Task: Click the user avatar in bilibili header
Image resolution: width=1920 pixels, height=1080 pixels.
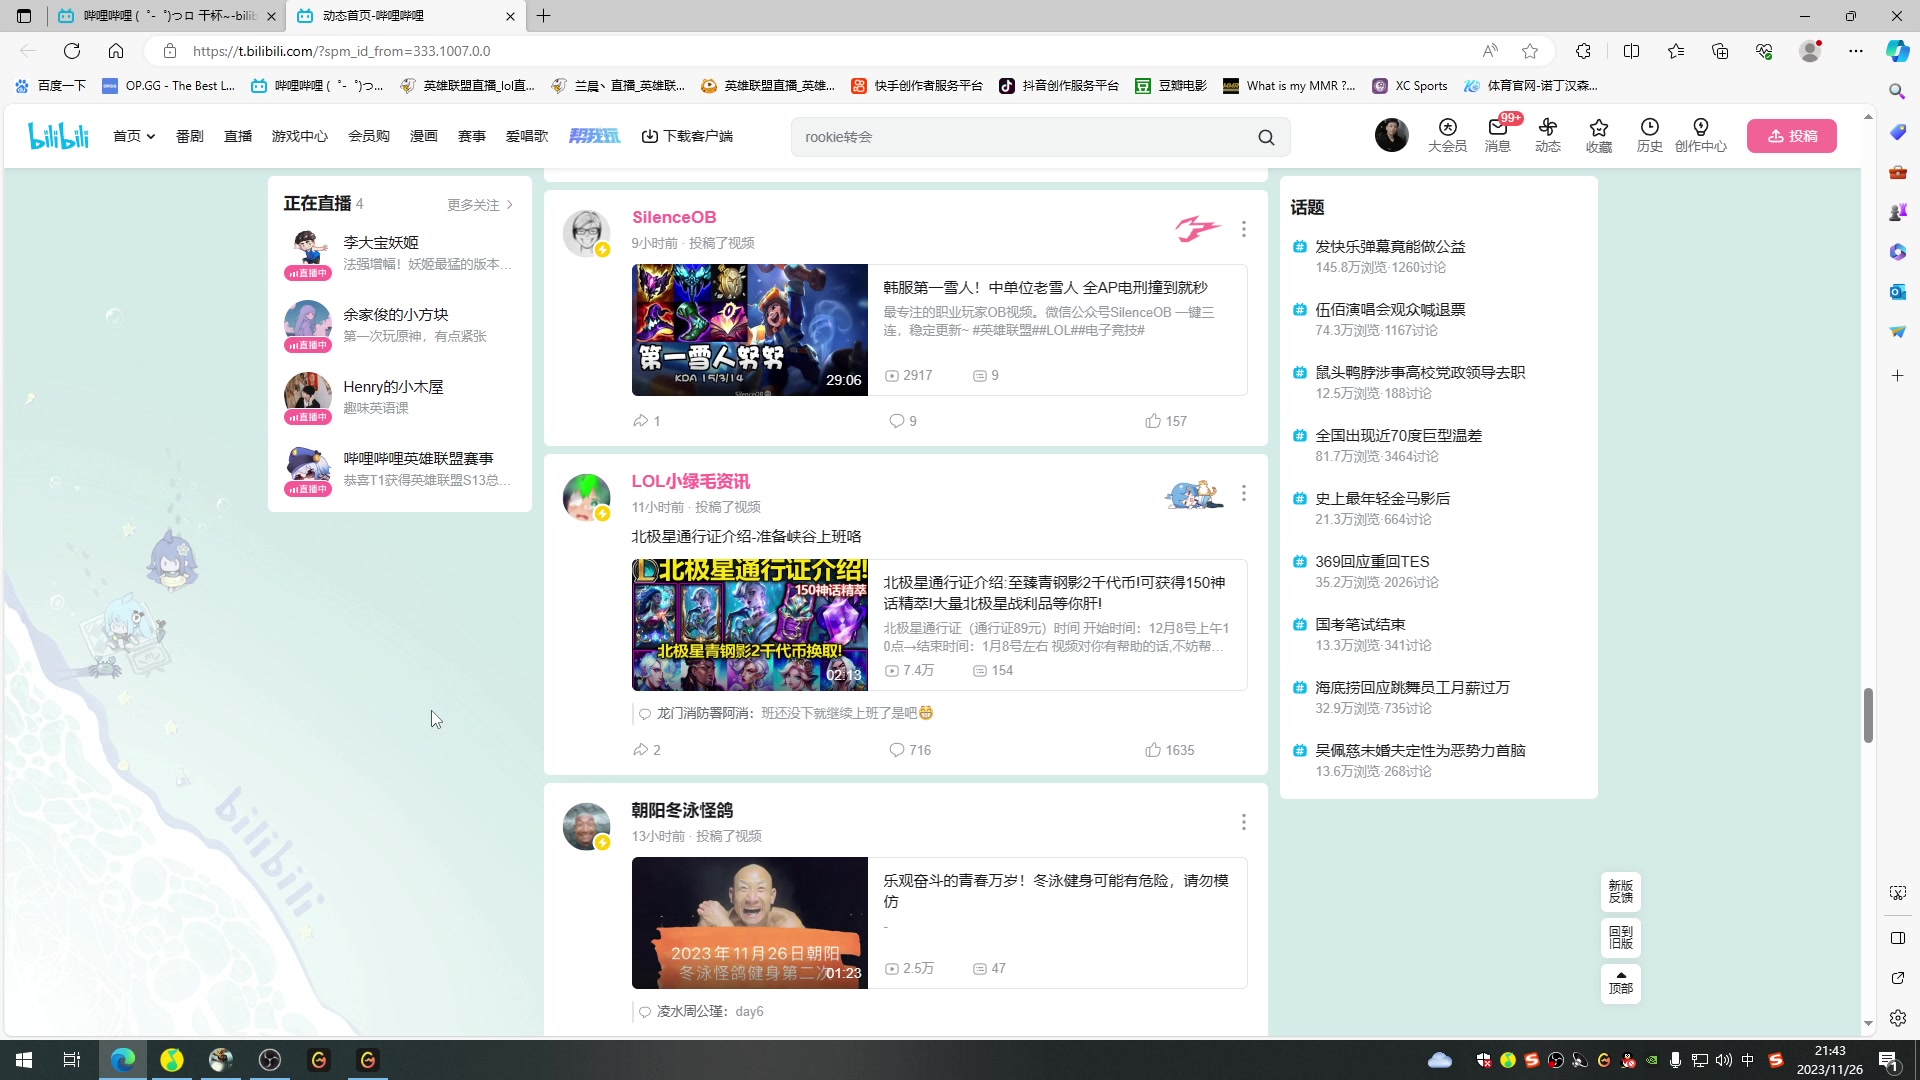Action: (1391, 135)
